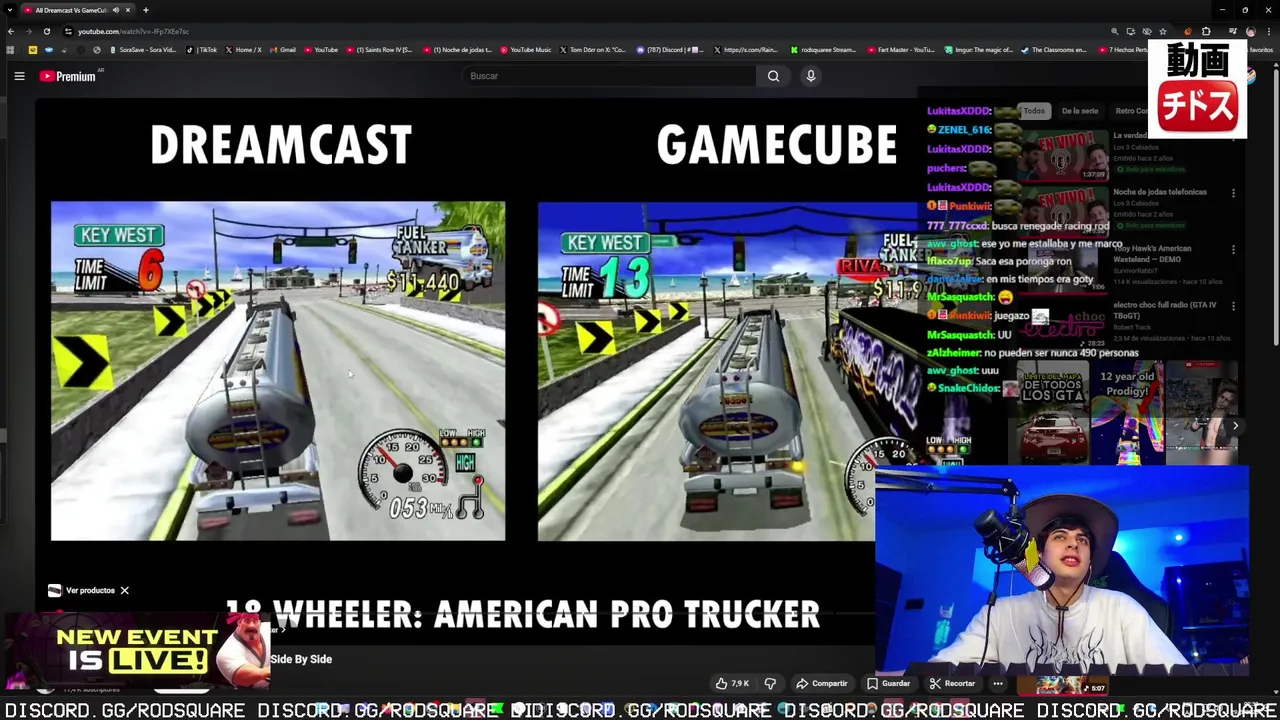Open Home / X bookmark
Viewport: 1280px width, 720px height.
pyautogui.click(x=243, y=49)
